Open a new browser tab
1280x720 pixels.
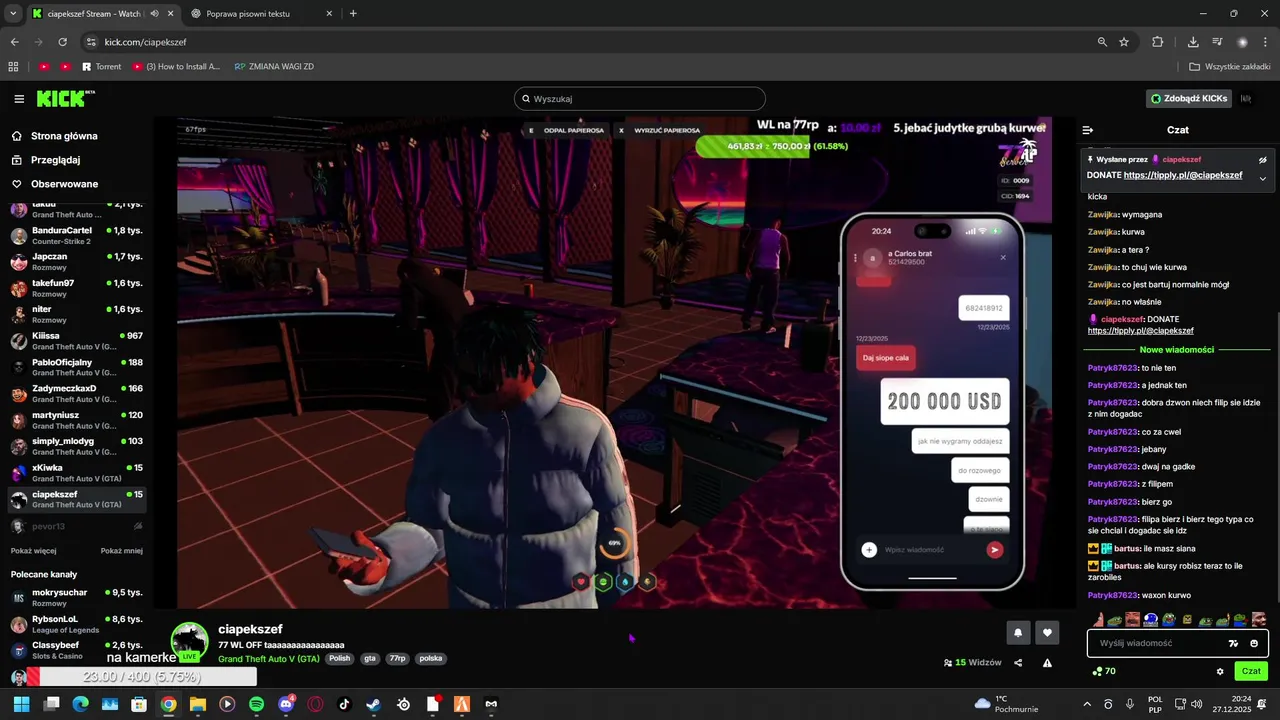click(353, 14)
